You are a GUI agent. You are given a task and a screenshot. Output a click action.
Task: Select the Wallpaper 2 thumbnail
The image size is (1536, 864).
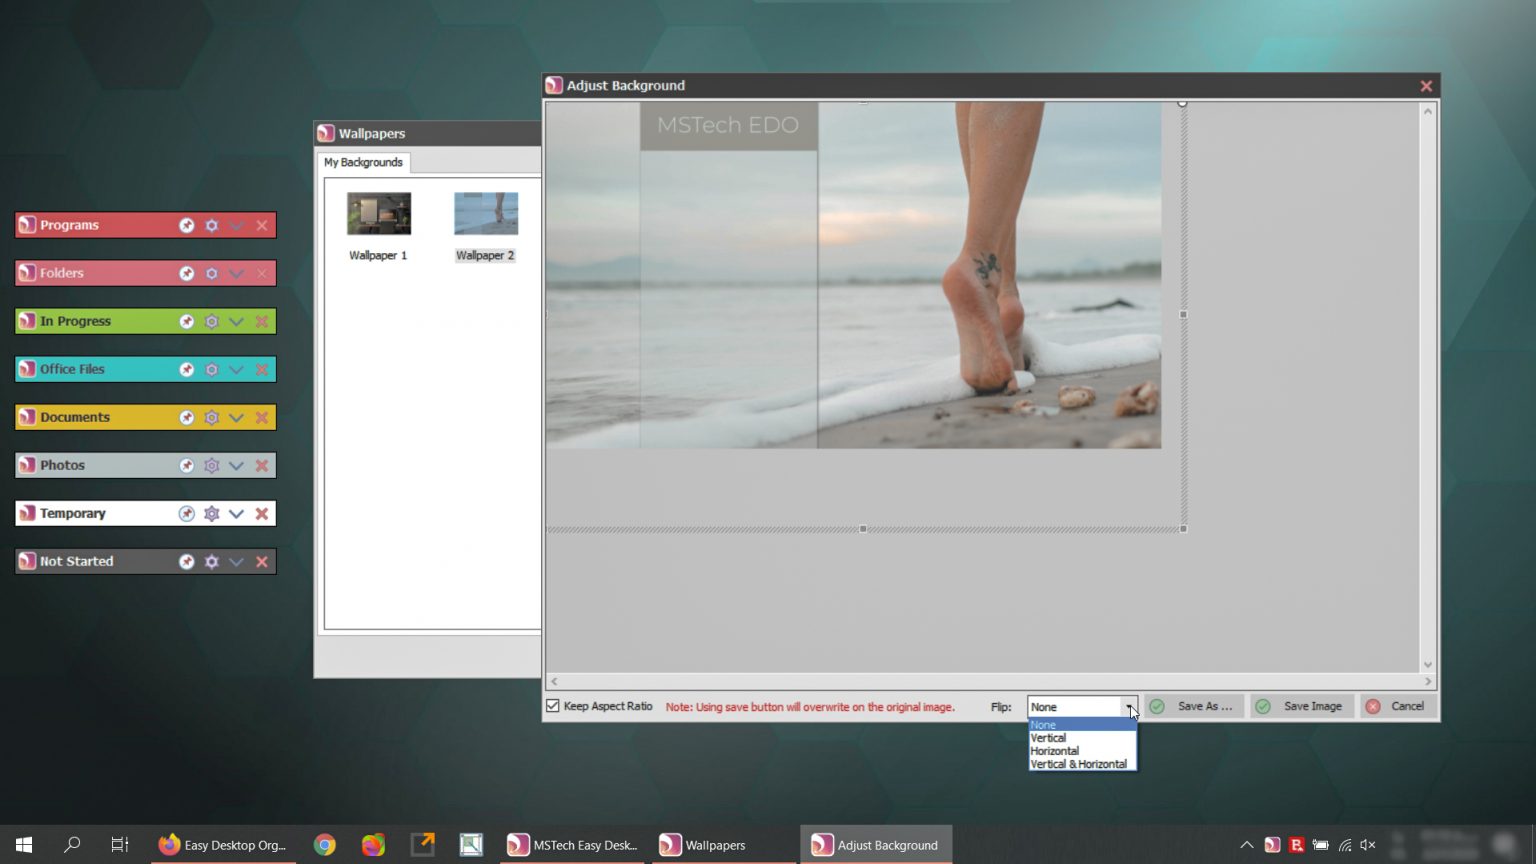(x=486, y=214)
